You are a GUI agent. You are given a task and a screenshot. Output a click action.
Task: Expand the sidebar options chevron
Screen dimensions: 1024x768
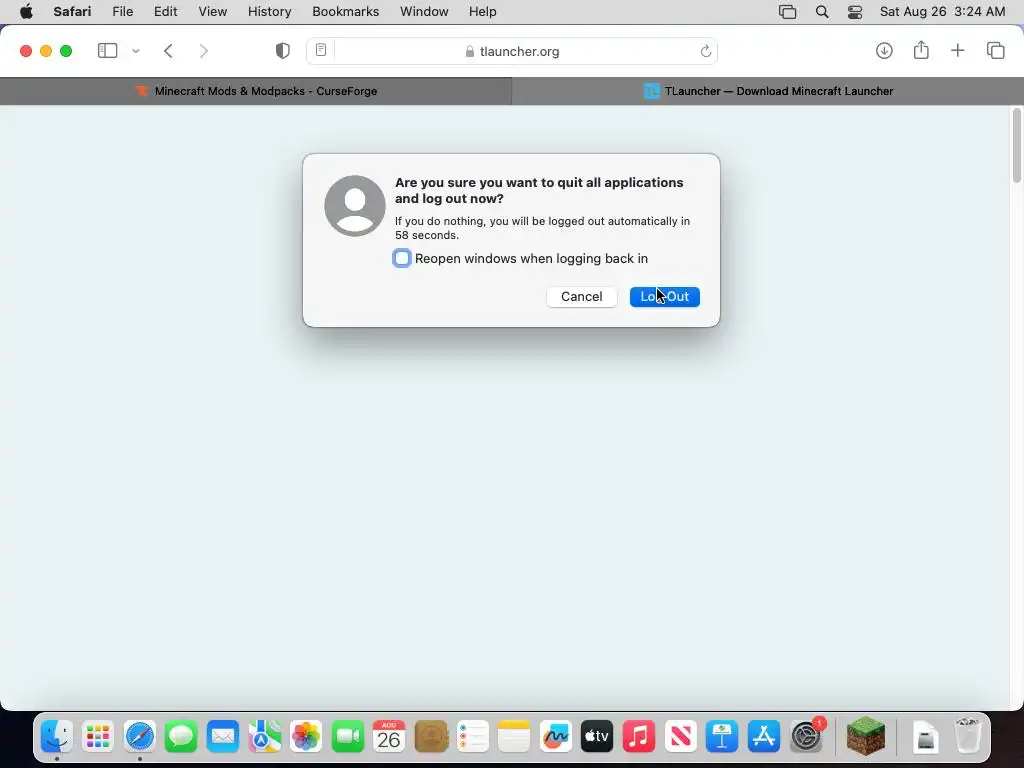(x=136, y=51)
